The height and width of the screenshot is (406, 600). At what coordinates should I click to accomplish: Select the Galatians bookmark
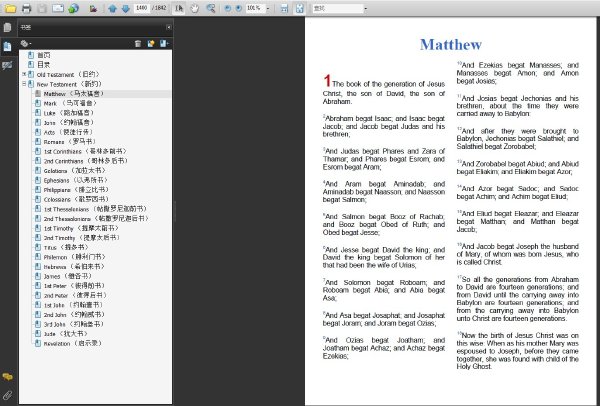pyautogui.click(x=75, y=170)
